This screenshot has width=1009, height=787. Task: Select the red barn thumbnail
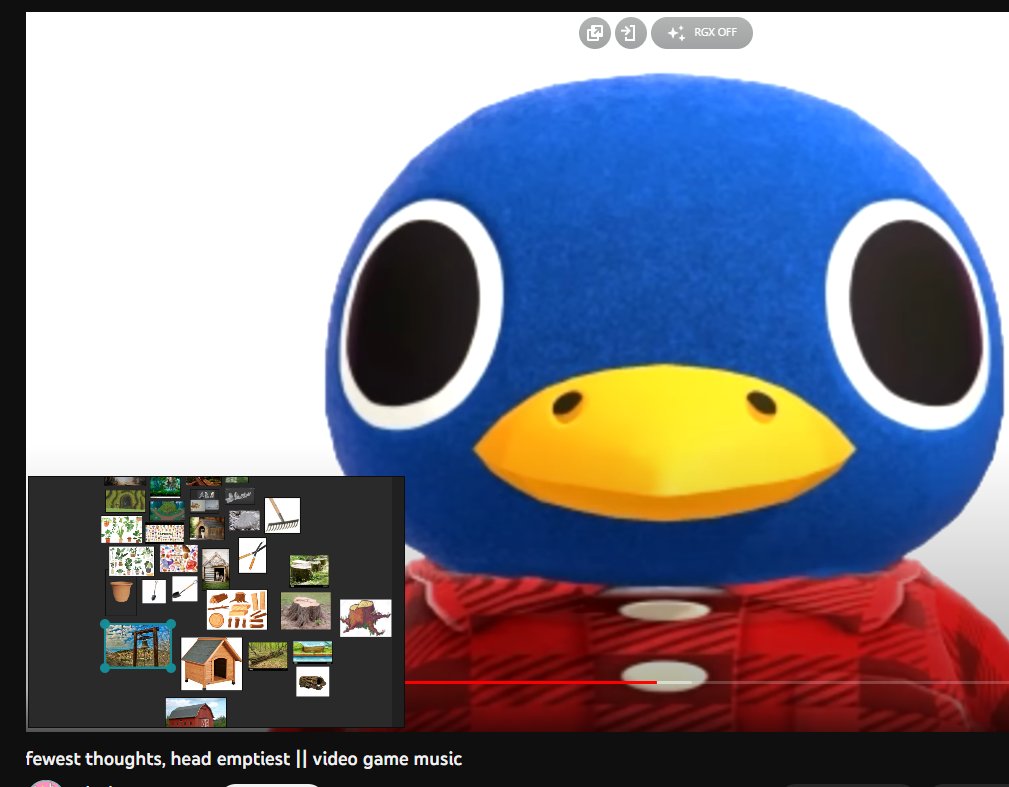click(196, 712)
